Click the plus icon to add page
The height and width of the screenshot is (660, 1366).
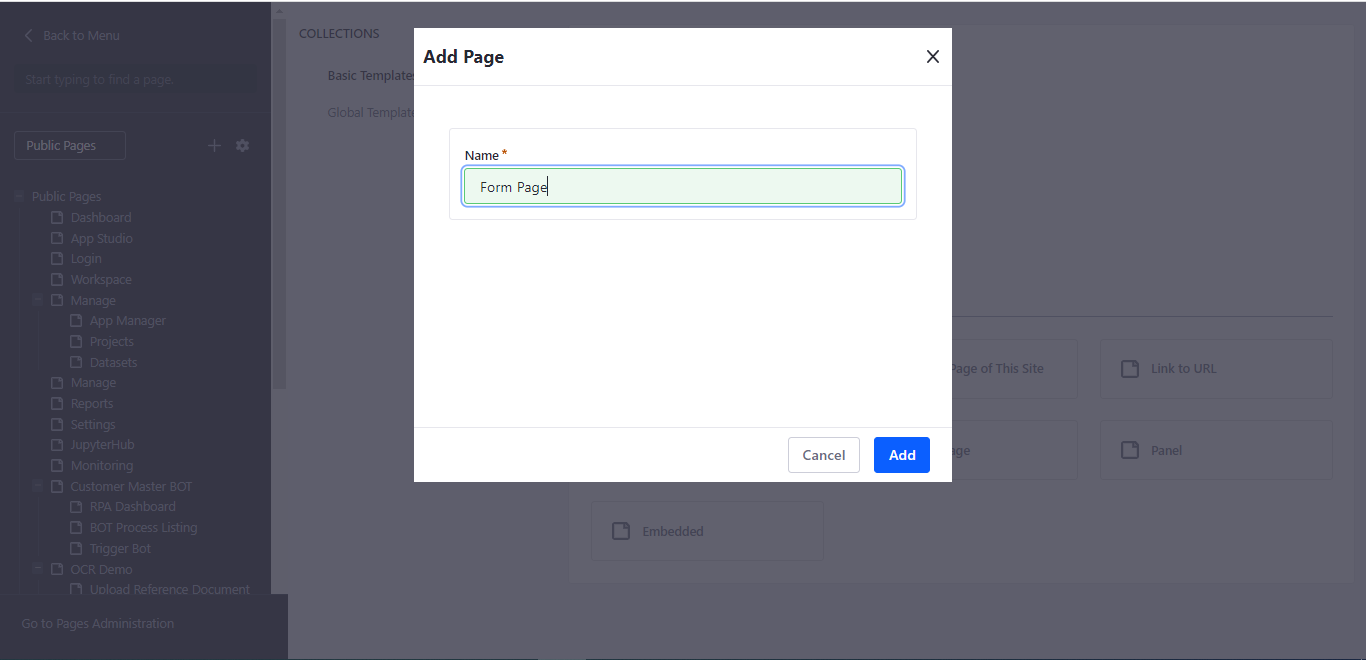(214, 145)
